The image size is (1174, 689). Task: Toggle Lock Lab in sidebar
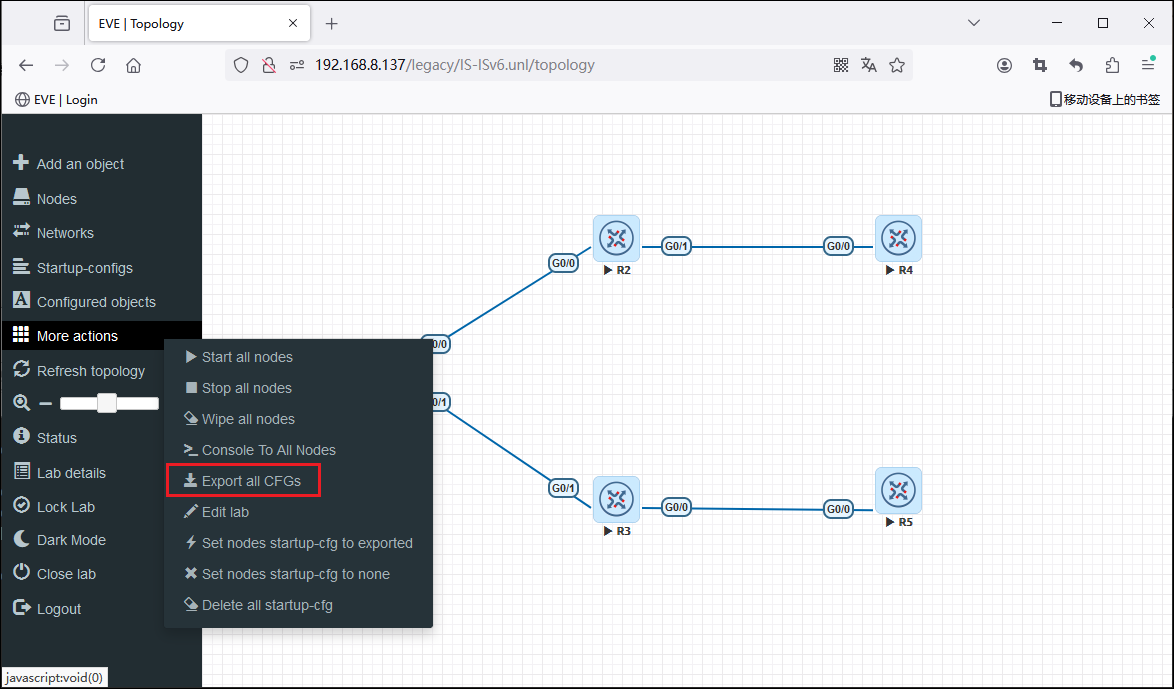point(65,507)
